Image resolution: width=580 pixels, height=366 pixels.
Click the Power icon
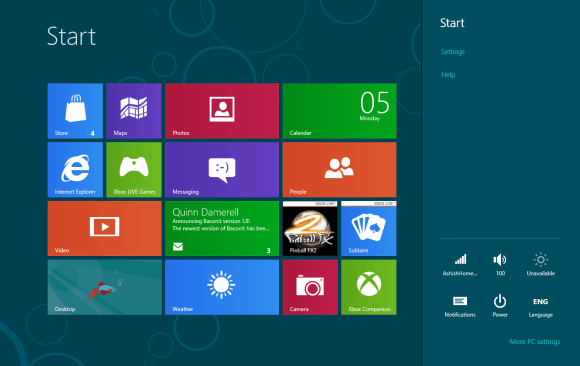click(x=500, y=306)
